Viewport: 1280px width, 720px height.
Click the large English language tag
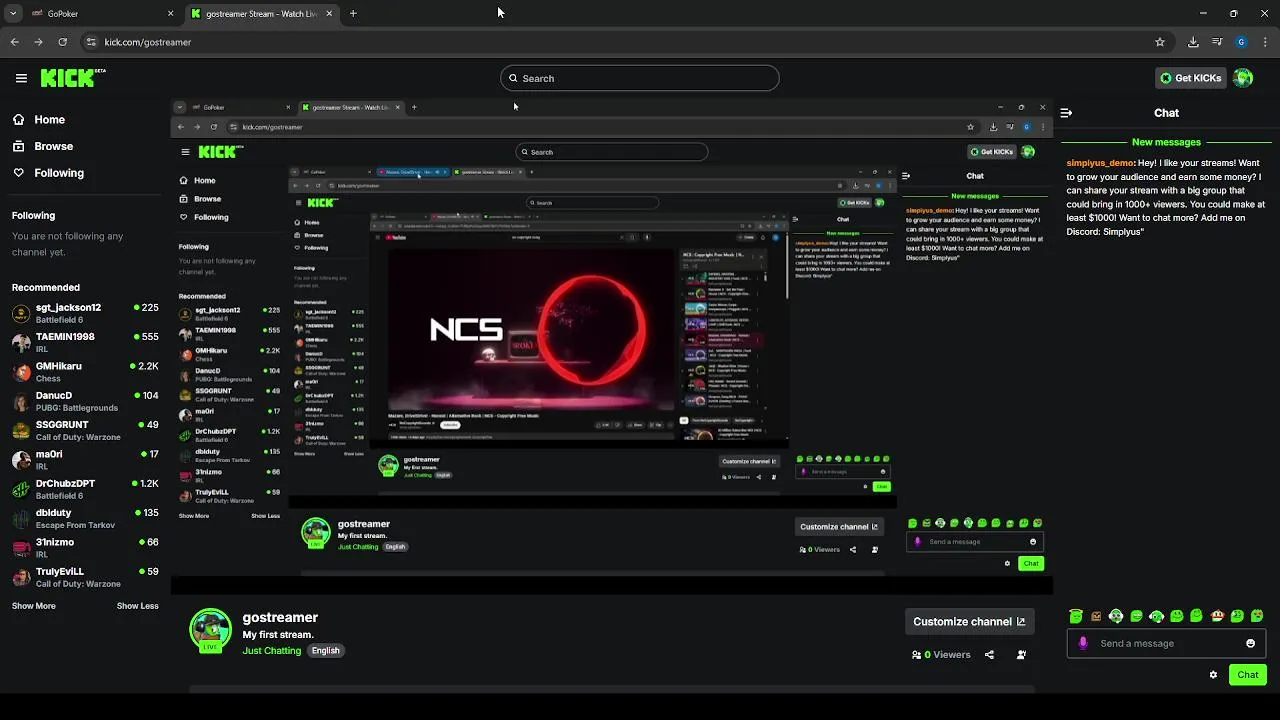[325, 650]
